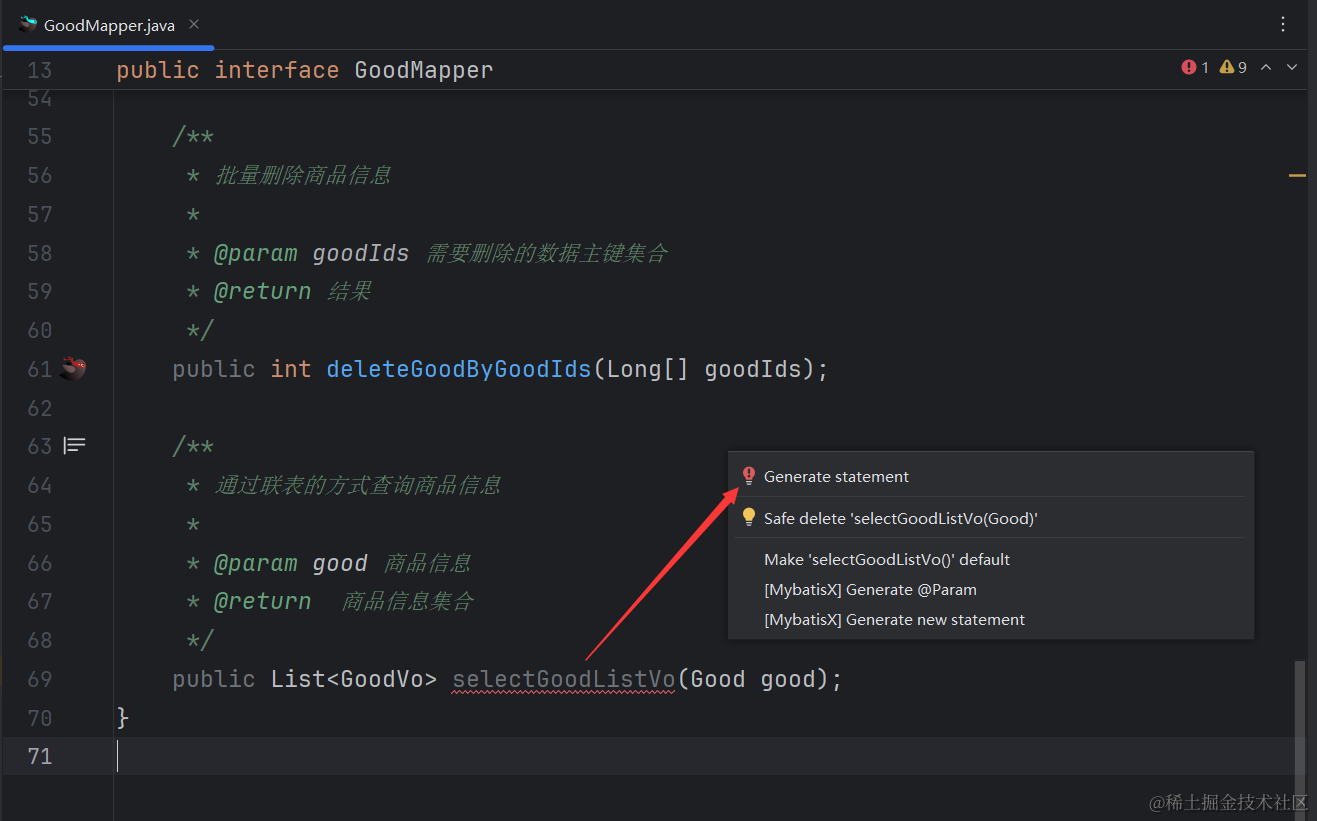This screenshot has width=1317, height=821.
Task: Jump to previous problem with up chevron
Action: 1266,67
